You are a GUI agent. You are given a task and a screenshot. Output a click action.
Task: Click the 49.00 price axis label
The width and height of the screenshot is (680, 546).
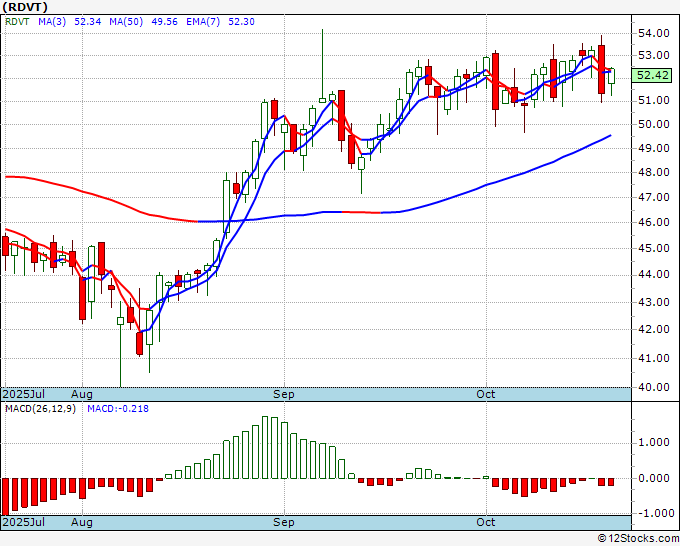(x=653, y=148)
